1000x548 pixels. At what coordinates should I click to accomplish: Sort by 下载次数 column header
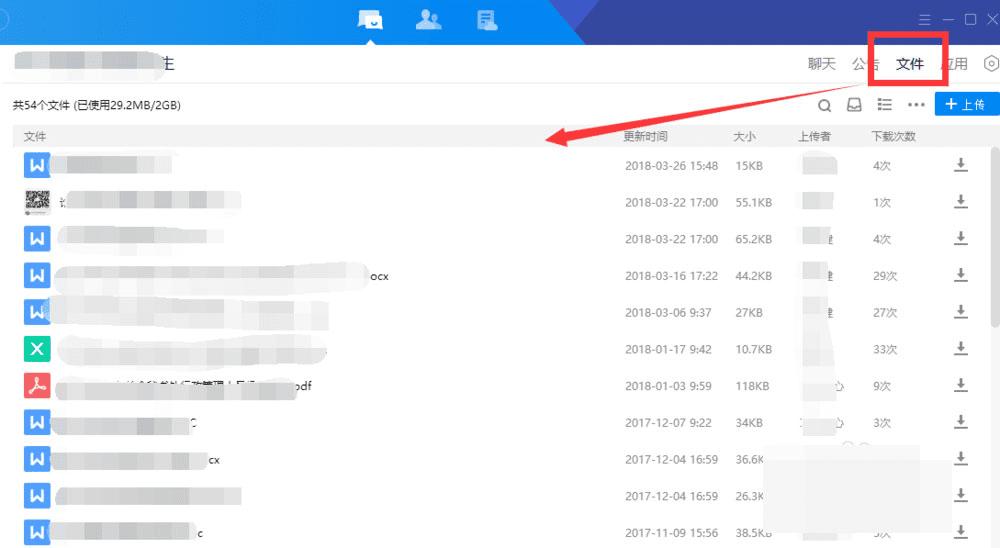click(x=893, y=137)
